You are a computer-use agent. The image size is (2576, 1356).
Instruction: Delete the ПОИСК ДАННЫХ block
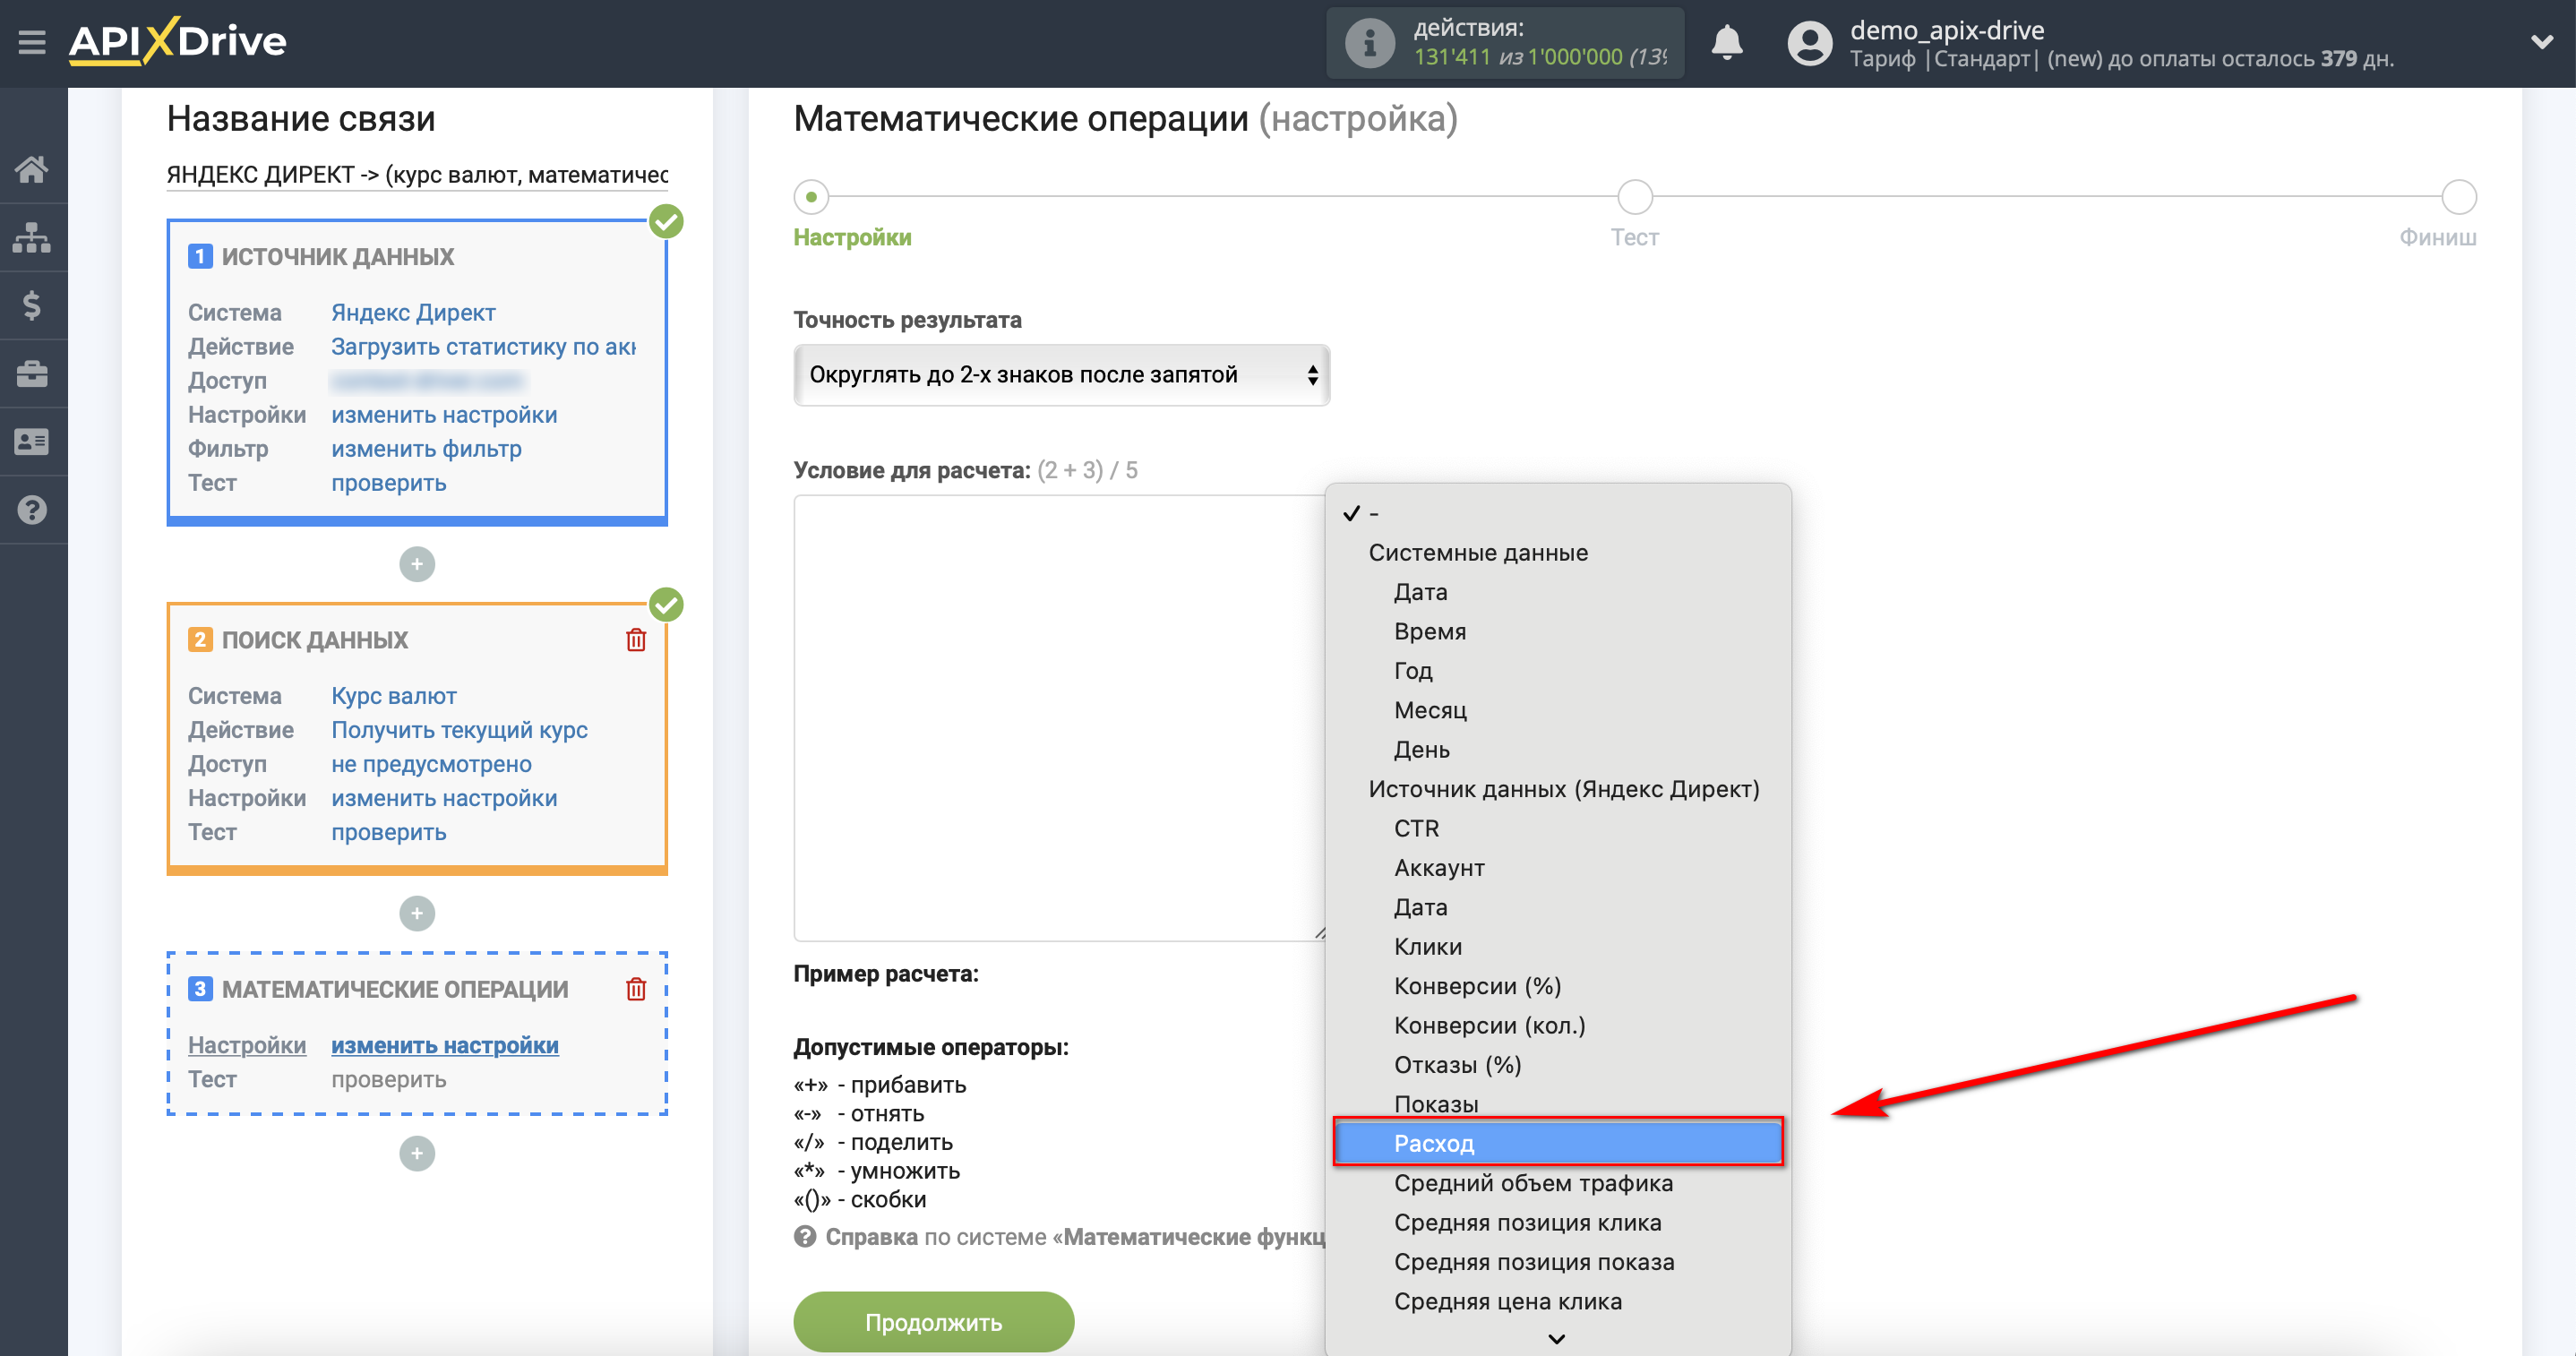(x=636, y=640)
